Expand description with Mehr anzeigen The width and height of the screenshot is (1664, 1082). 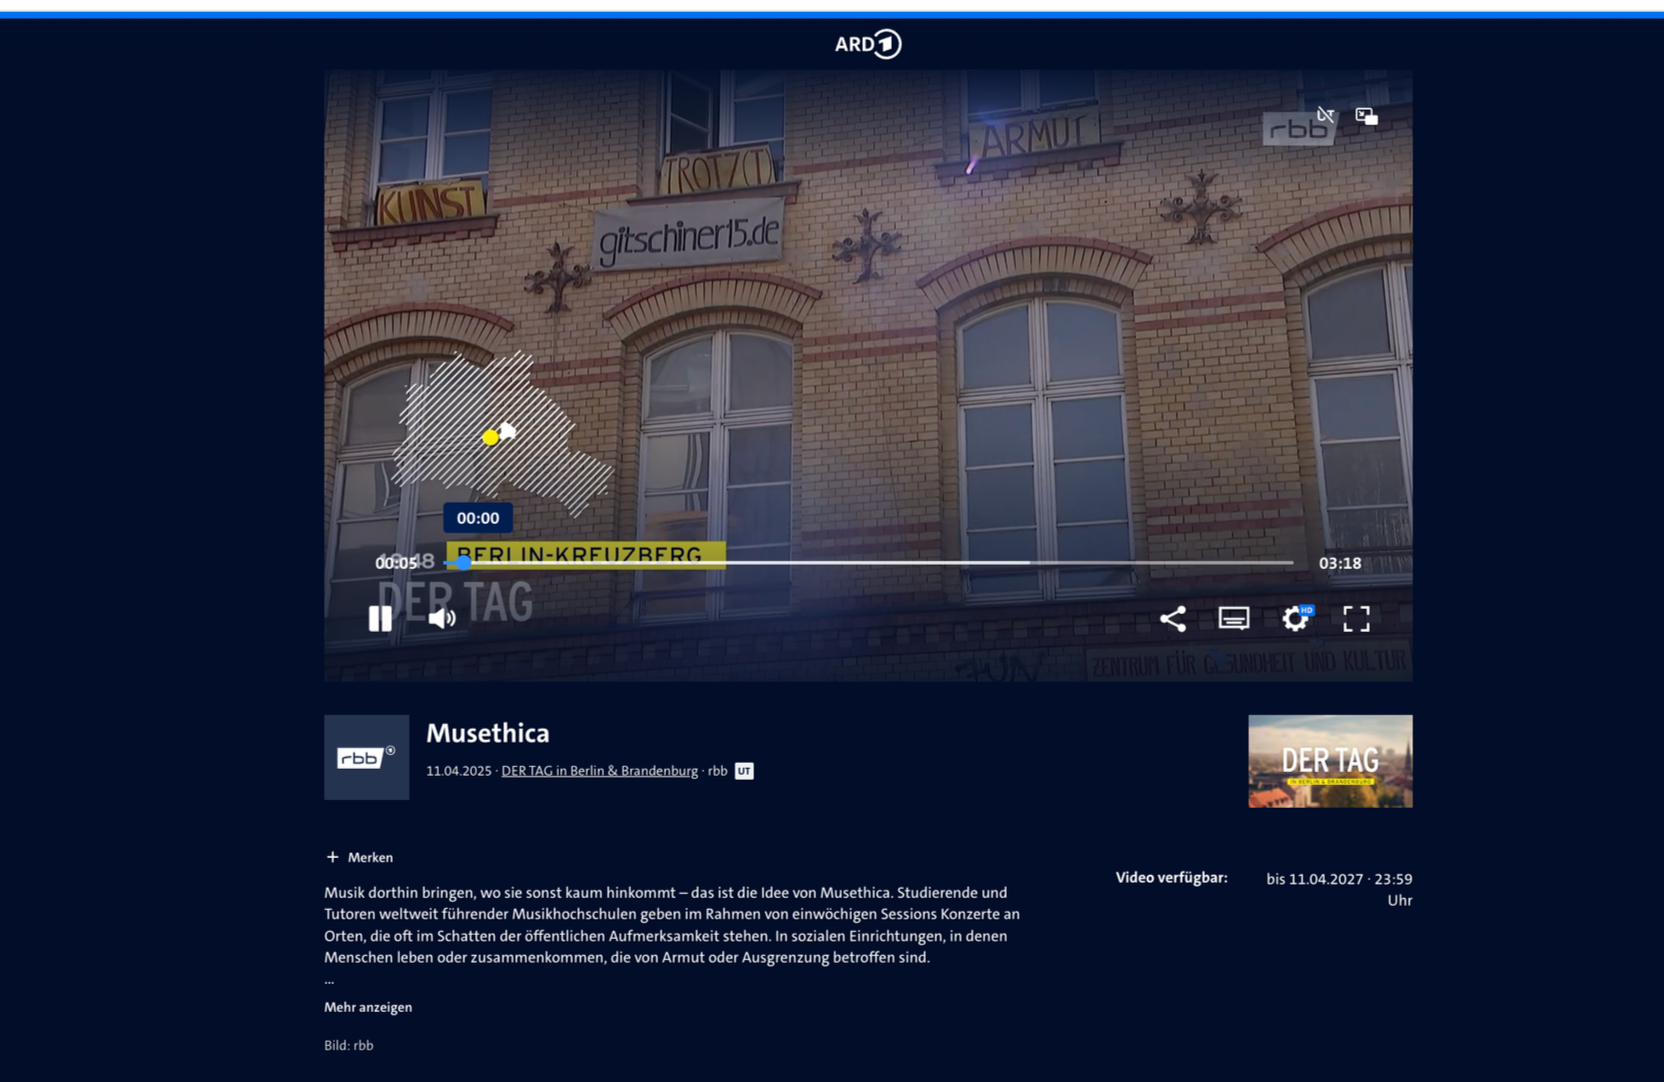[x=368, y=1007]
